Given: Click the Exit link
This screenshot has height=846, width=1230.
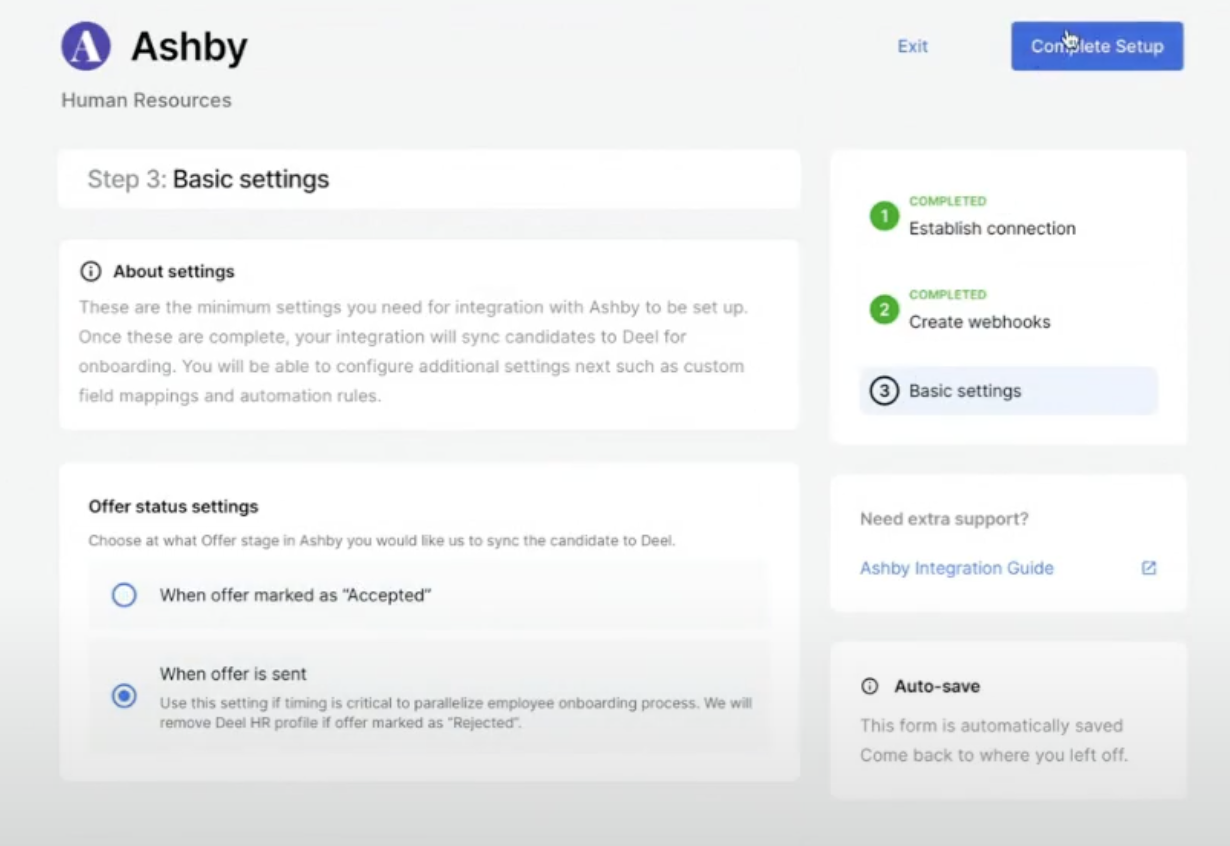Looking at the screenshot, I should [x=913, y=46].
